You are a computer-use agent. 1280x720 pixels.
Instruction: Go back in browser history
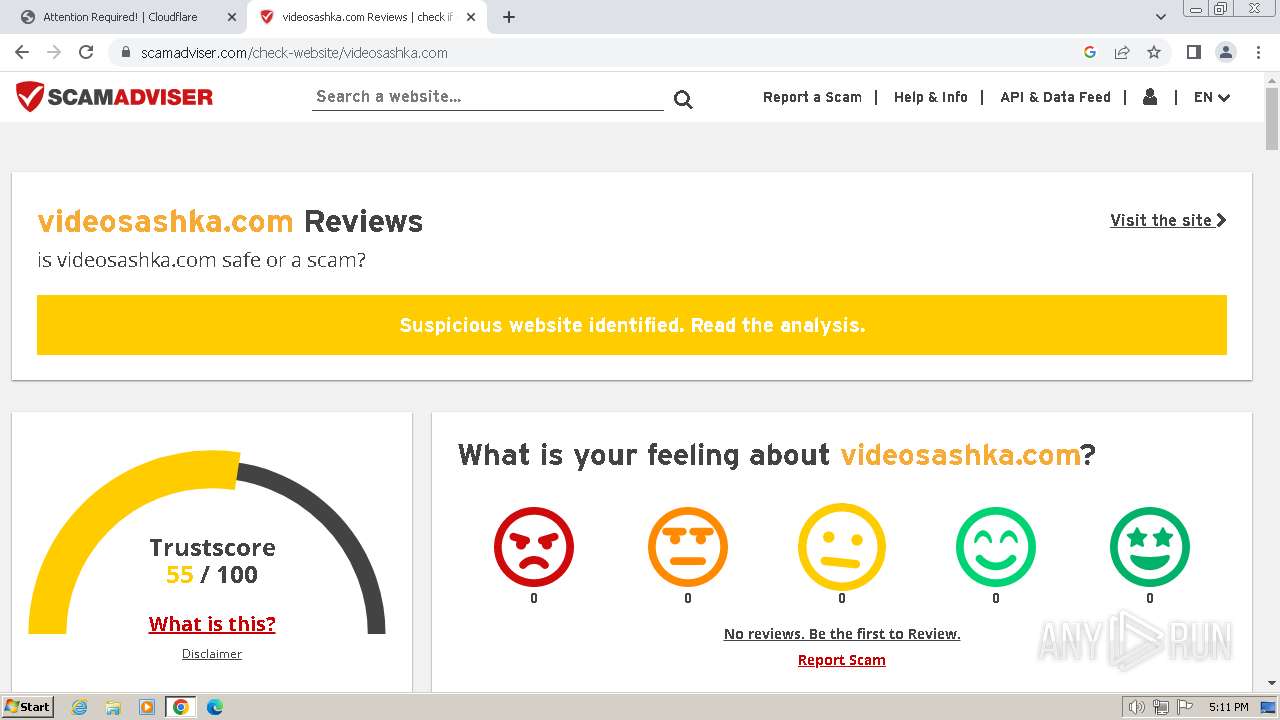click(22, 52)
